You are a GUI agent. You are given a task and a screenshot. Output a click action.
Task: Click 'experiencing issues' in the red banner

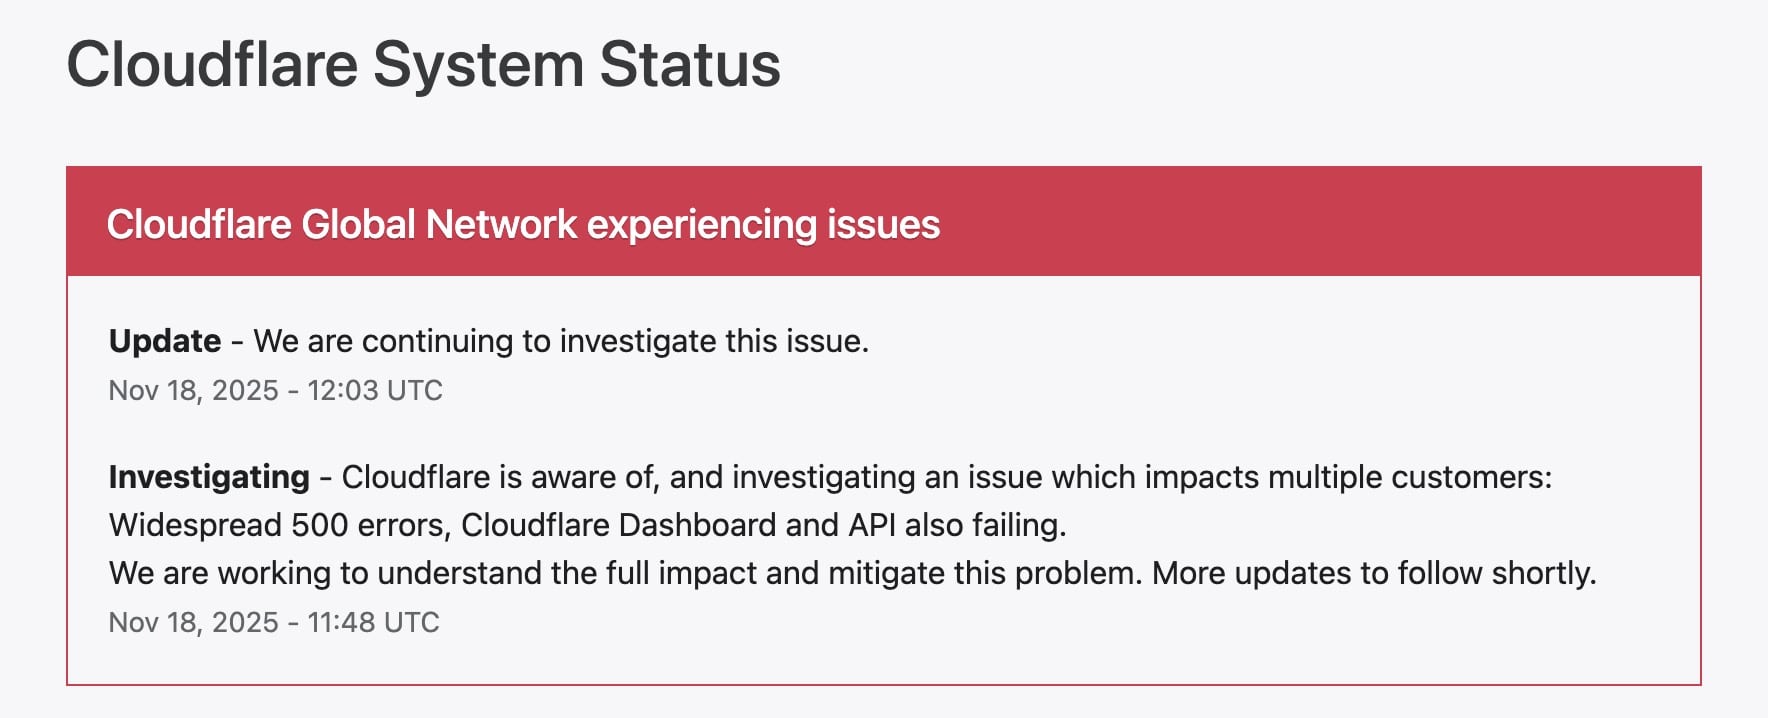[x=763, y=224]
